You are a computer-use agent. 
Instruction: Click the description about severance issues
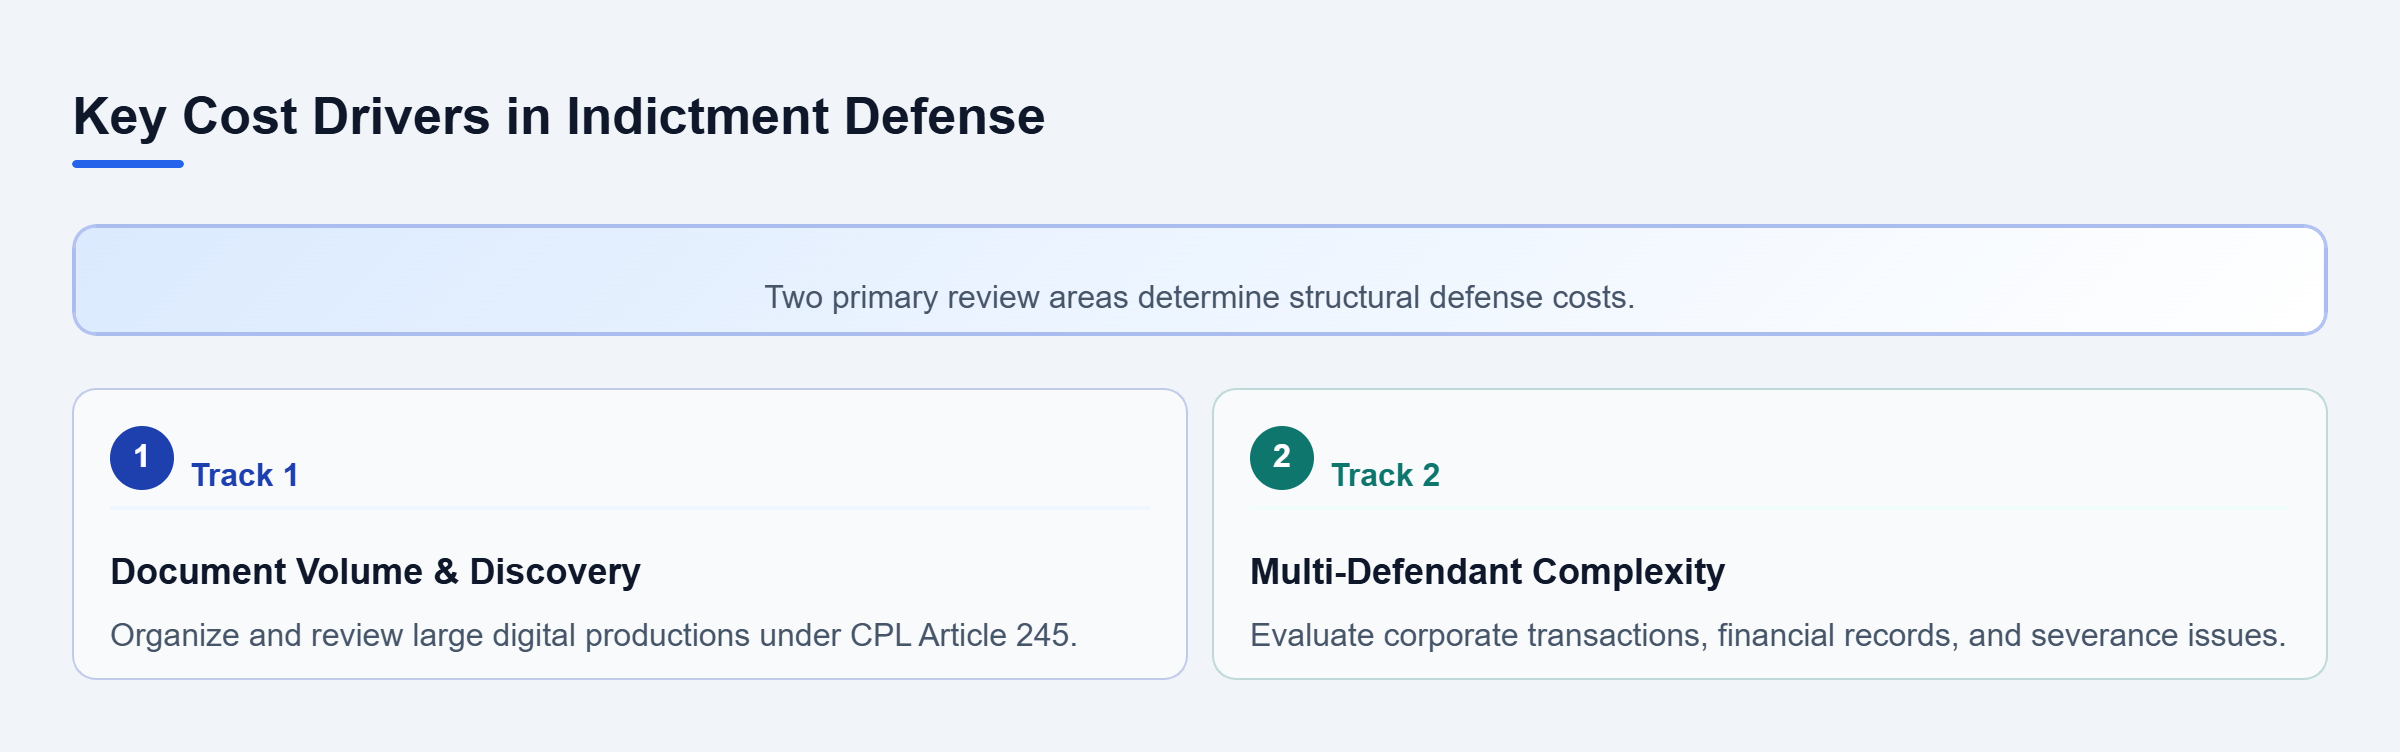(x=1768, y=635)
